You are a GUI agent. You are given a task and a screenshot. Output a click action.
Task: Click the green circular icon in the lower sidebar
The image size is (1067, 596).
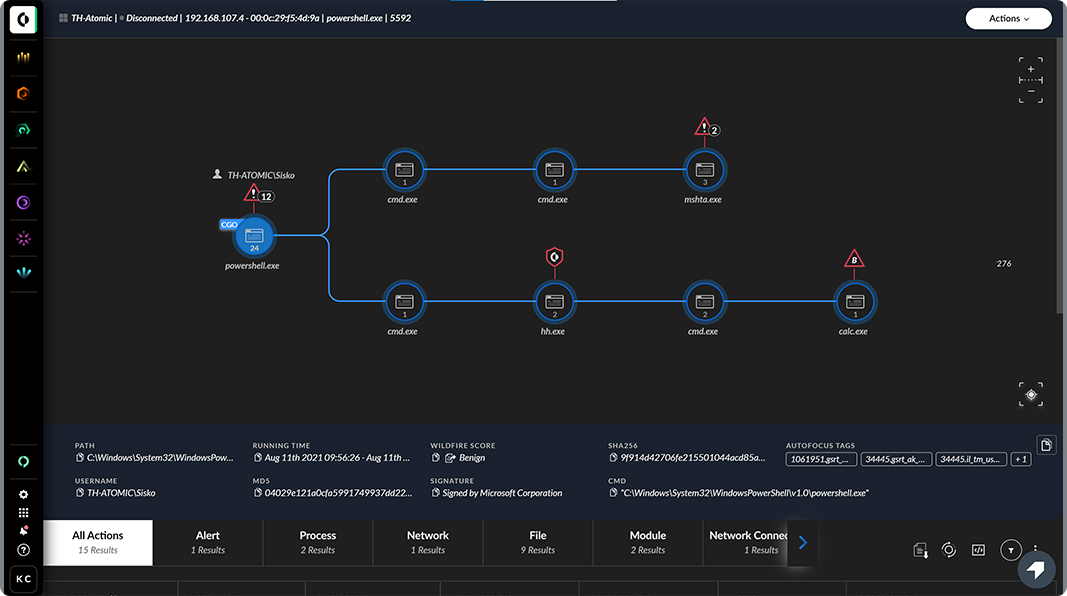23,460
